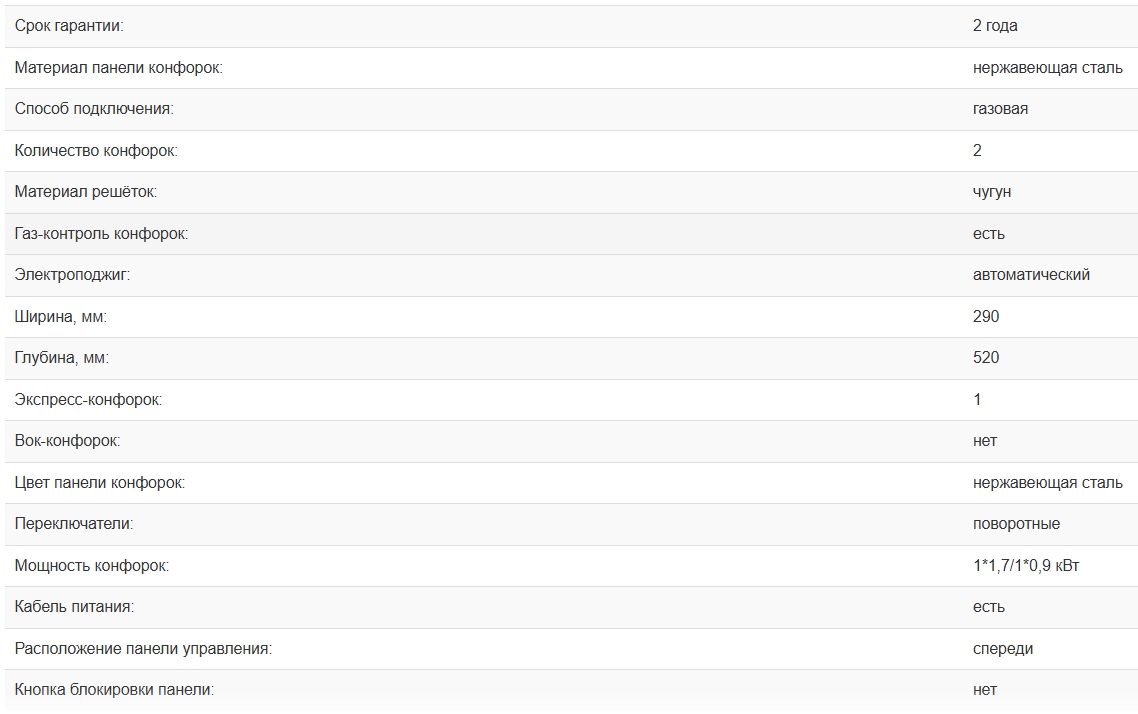Select the 'чугун' grate material value
The height and width of the screenshot is (714, 1138).
pyautogui.click(x=992, y=192)
